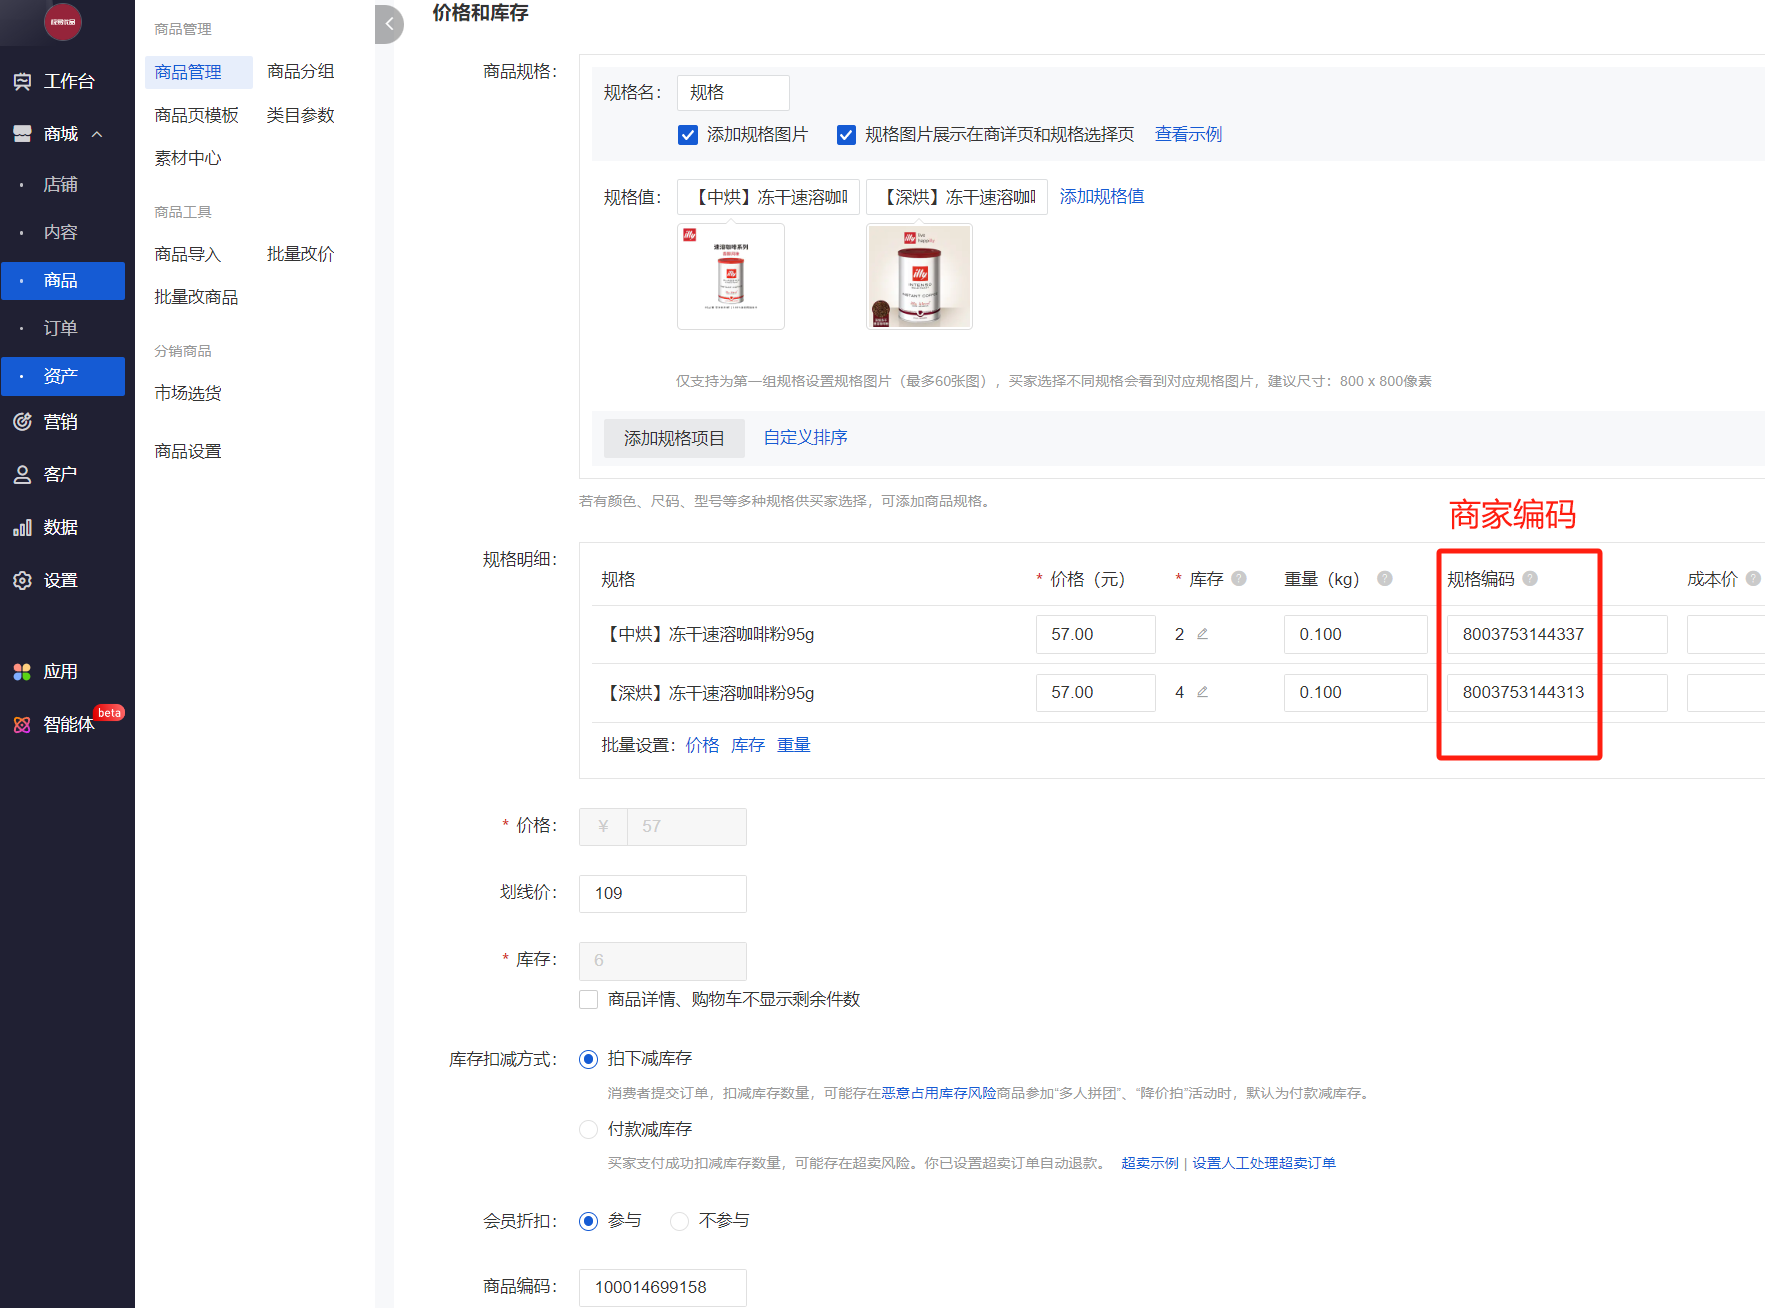Open 批量改商品 tool
The height and width of the screenshot is (1308, 1765).
[x=197, y=298]
